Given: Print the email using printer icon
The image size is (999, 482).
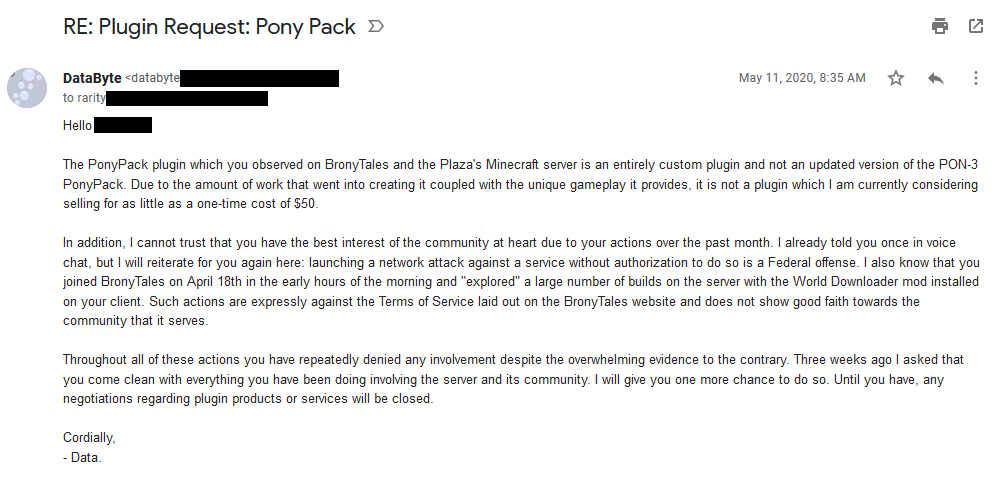Looking at the screenshot, I should point(940,26).
